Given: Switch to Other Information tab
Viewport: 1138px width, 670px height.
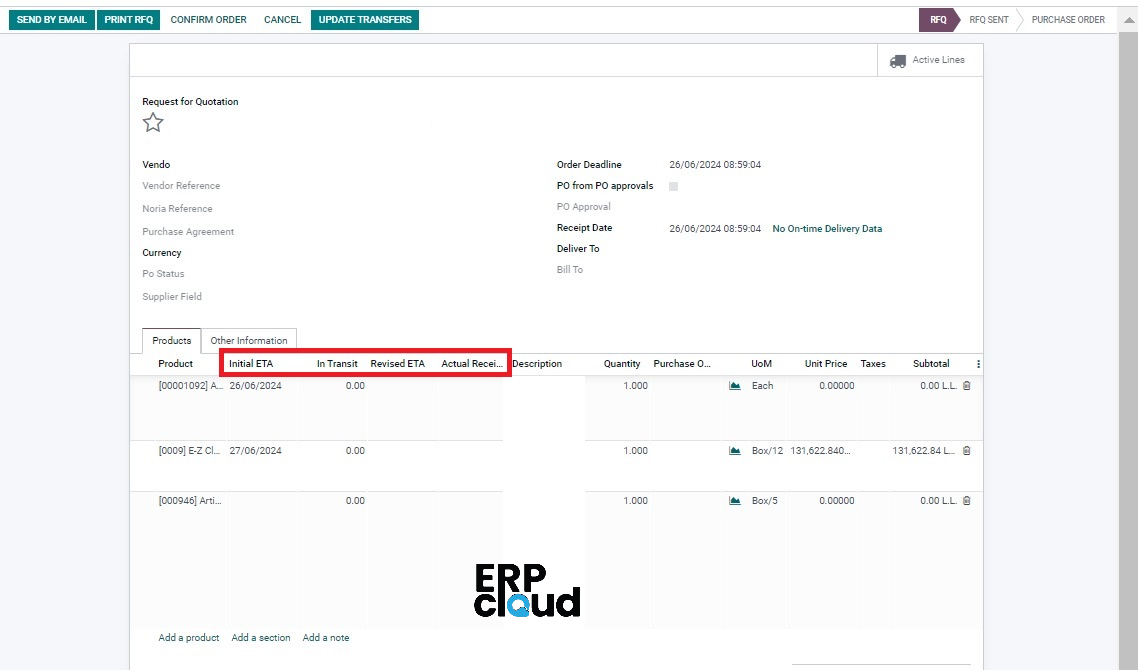Looking at the screenshot, I should [x=249, y=341].
